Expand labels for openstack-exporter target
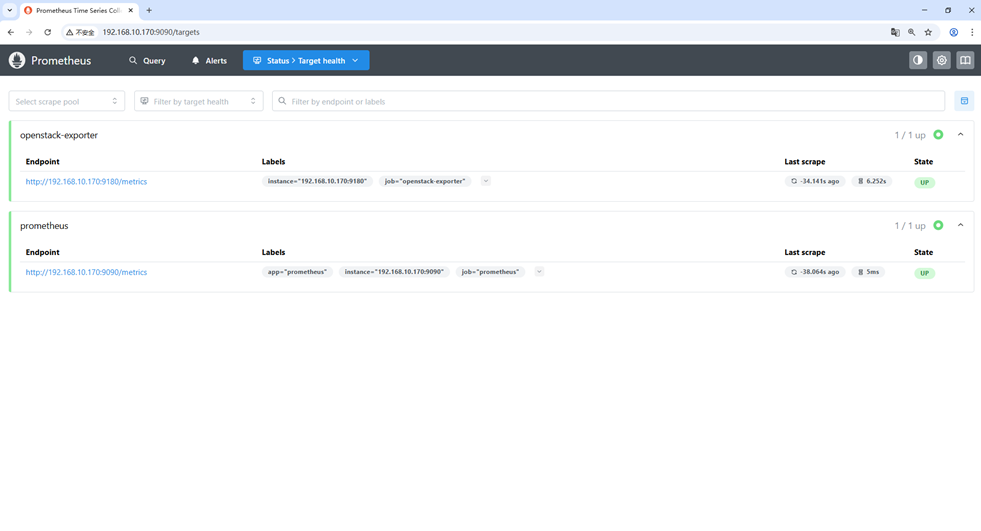 (485, 181)
